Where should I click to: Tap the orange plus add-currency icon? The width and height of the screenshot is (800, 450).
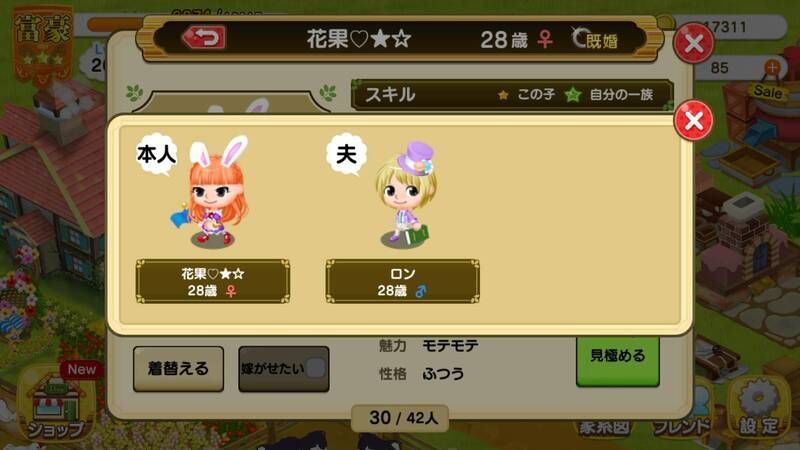coord(772,67)
